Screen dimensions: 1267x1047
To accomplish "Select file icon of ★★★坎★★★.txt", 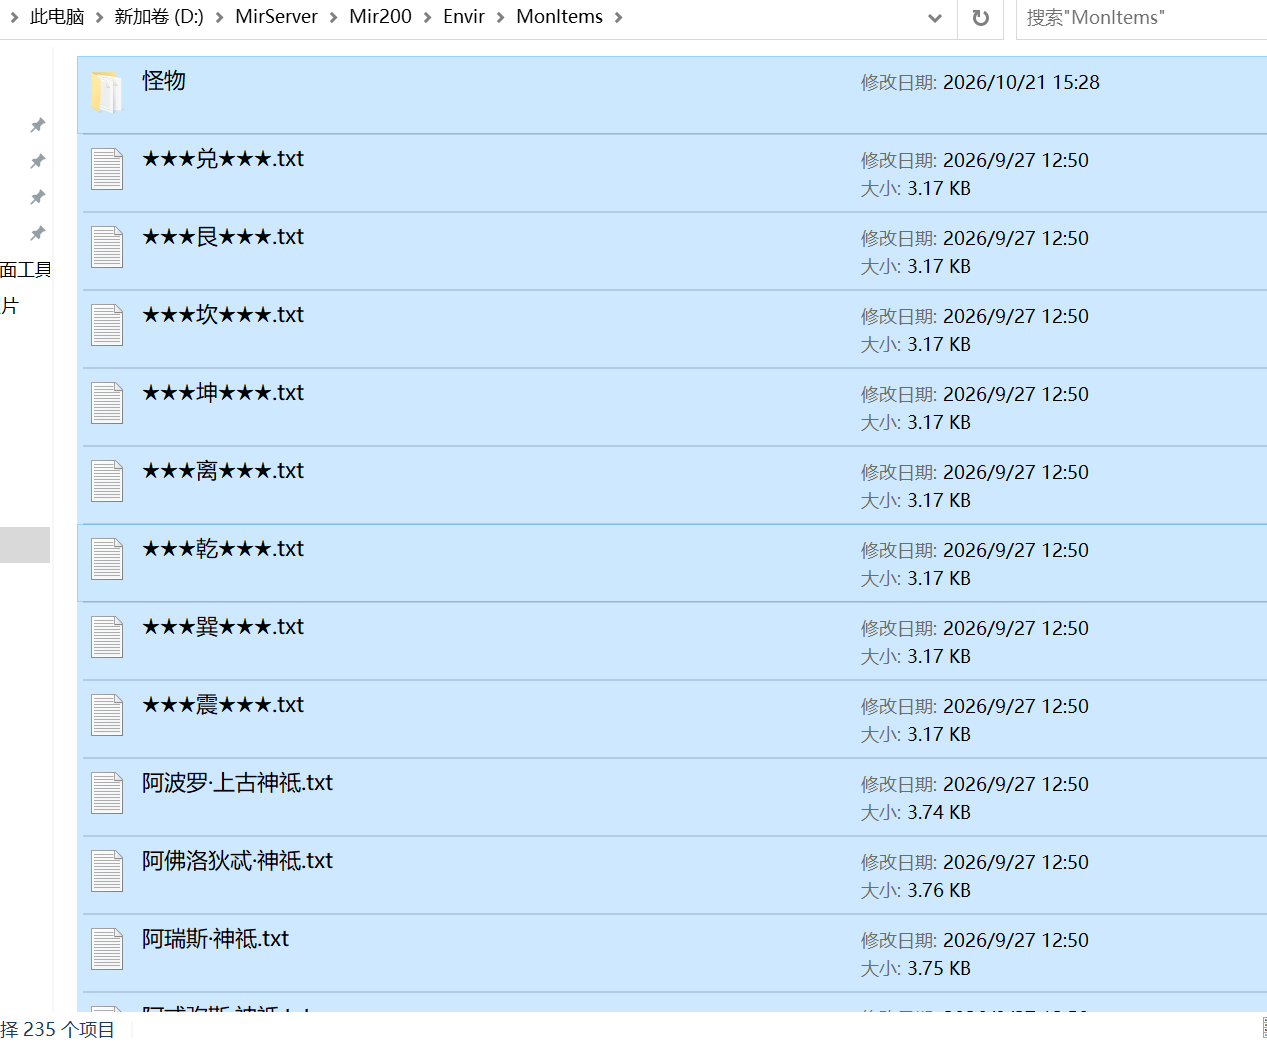I will click(x=107, y=326).
